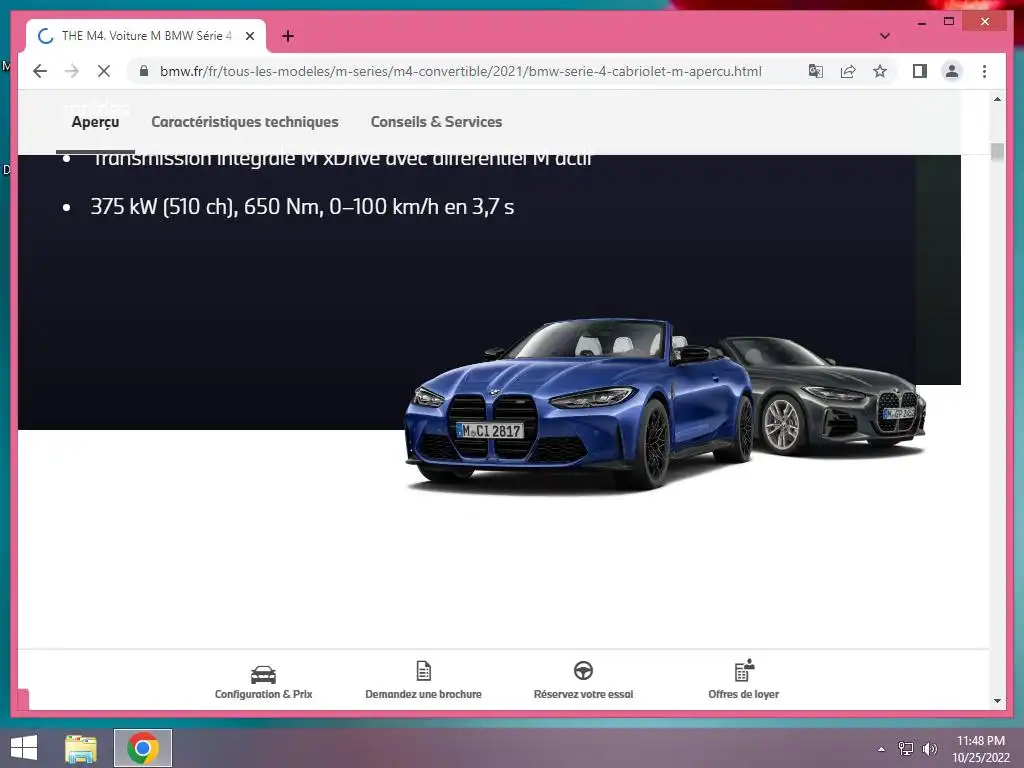This screenshot has width=1024, height=768.
Task: Open Chrome's three-dot menu
Action: 984,71
